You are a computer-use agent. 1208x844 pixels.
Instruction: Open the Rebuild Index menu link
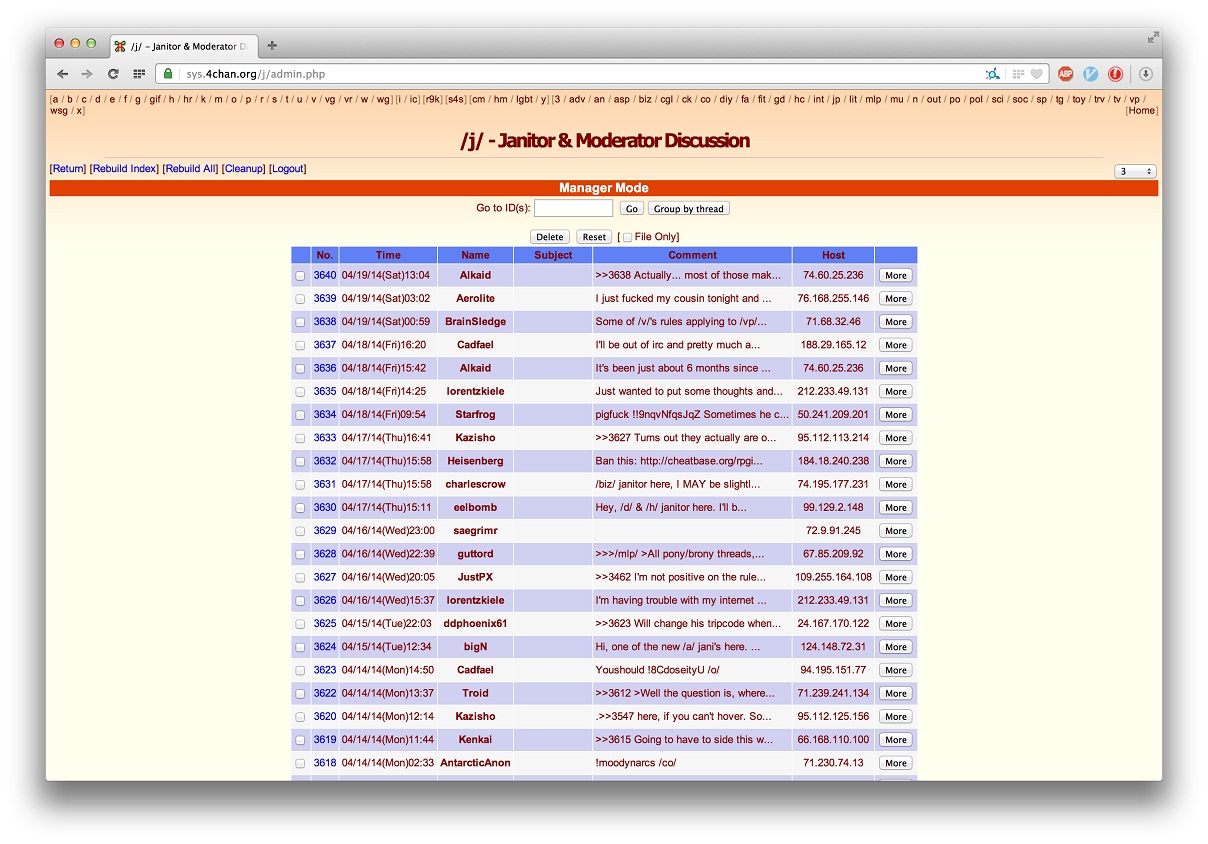(x=124, y=169)
